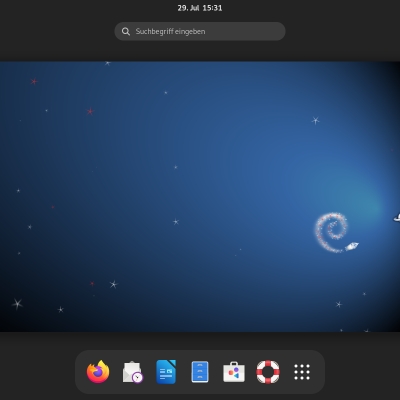
Task: Open LibreOffice Writer from the dash
Action: (166, 372)
